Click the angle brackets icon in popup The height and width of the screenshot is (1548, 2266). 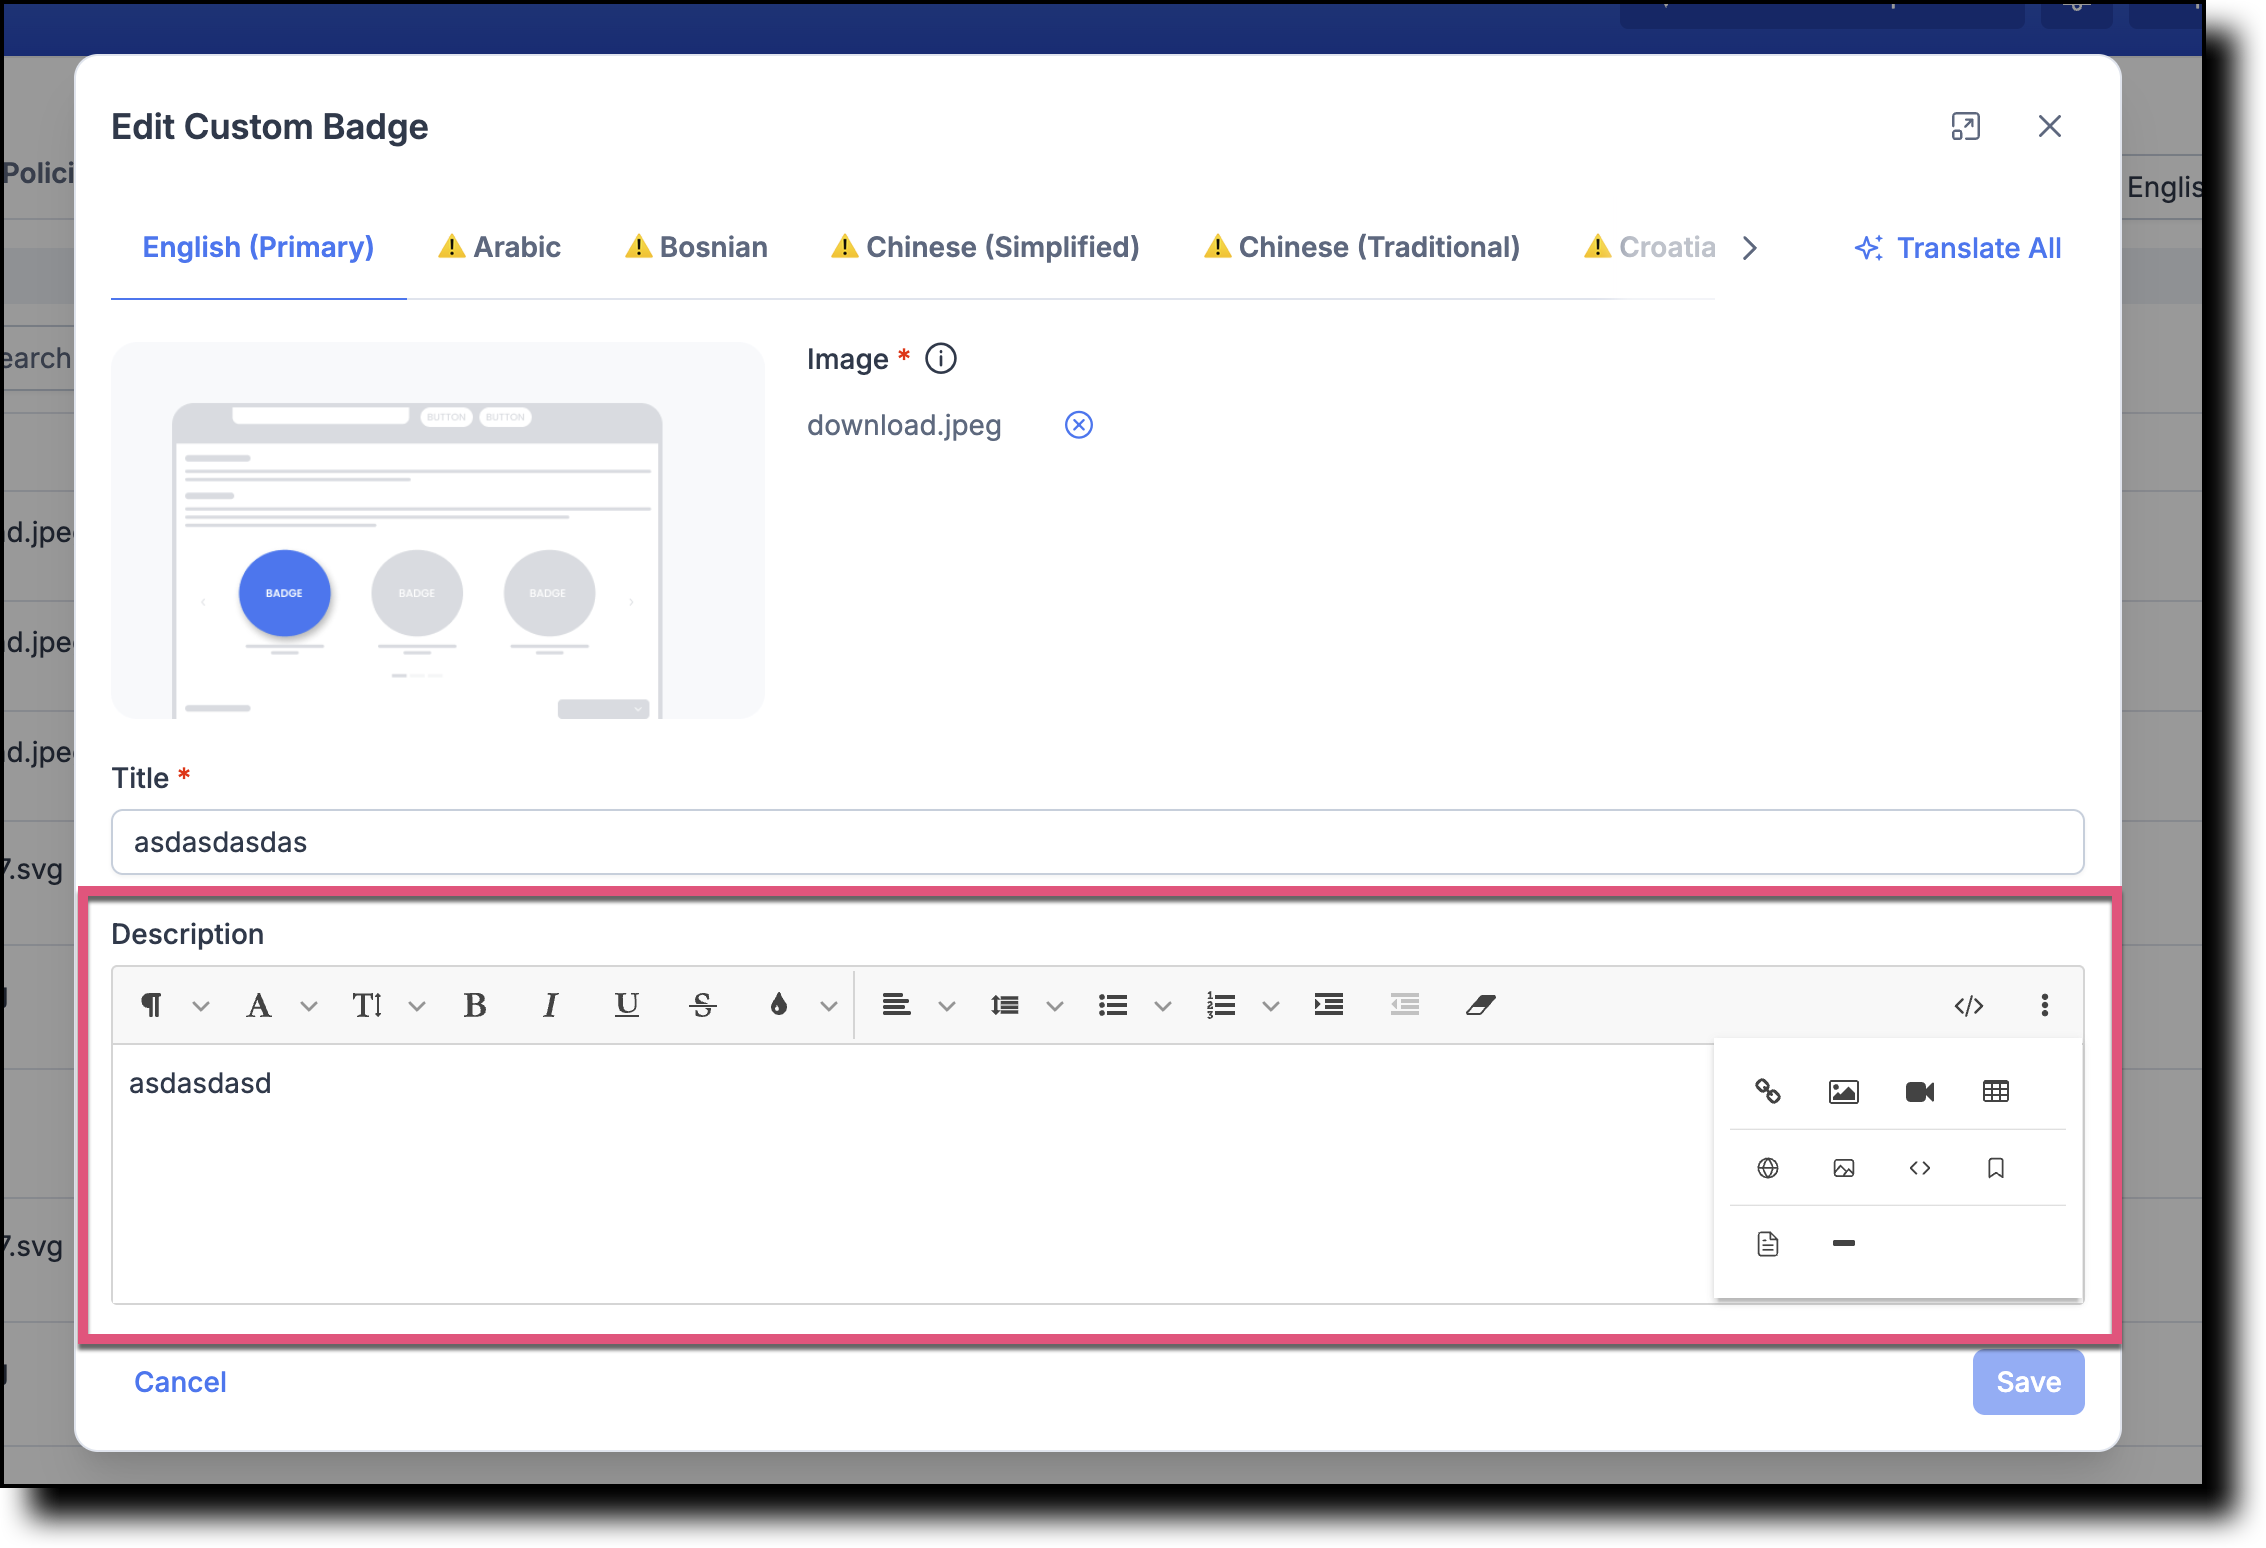pos(1919,1168)
